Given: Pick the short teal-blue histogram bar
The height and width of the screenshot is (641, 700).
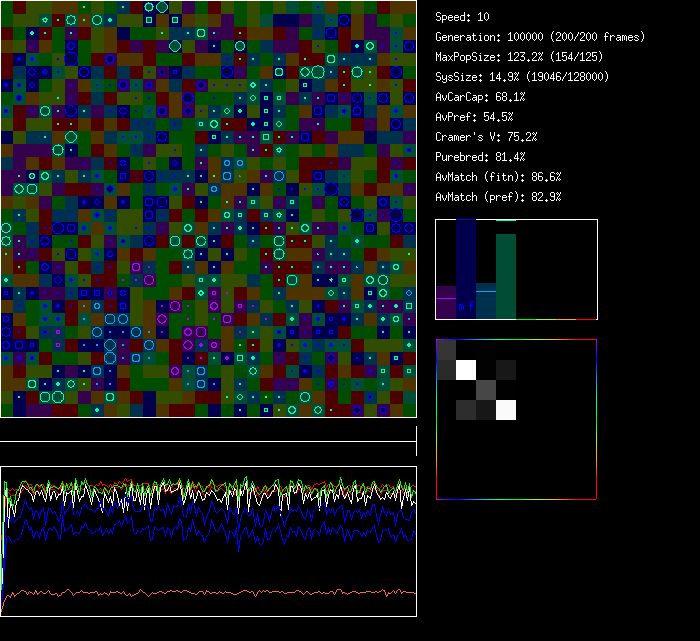Looking at the screenshot, I should 486,303.
